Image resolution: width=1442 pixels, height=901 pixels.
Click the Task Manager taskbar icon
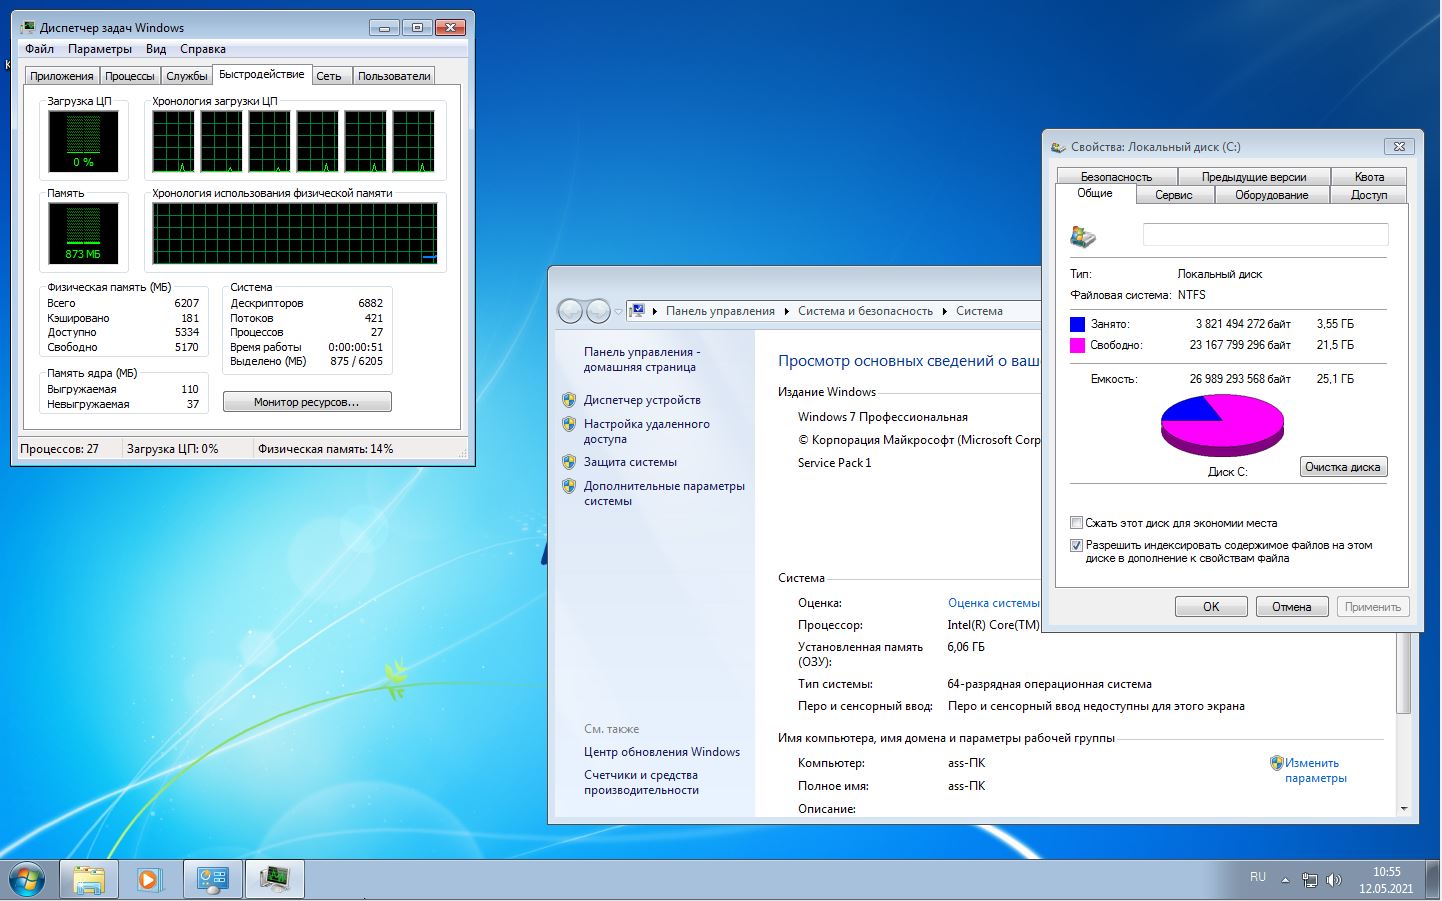[274, 879]
